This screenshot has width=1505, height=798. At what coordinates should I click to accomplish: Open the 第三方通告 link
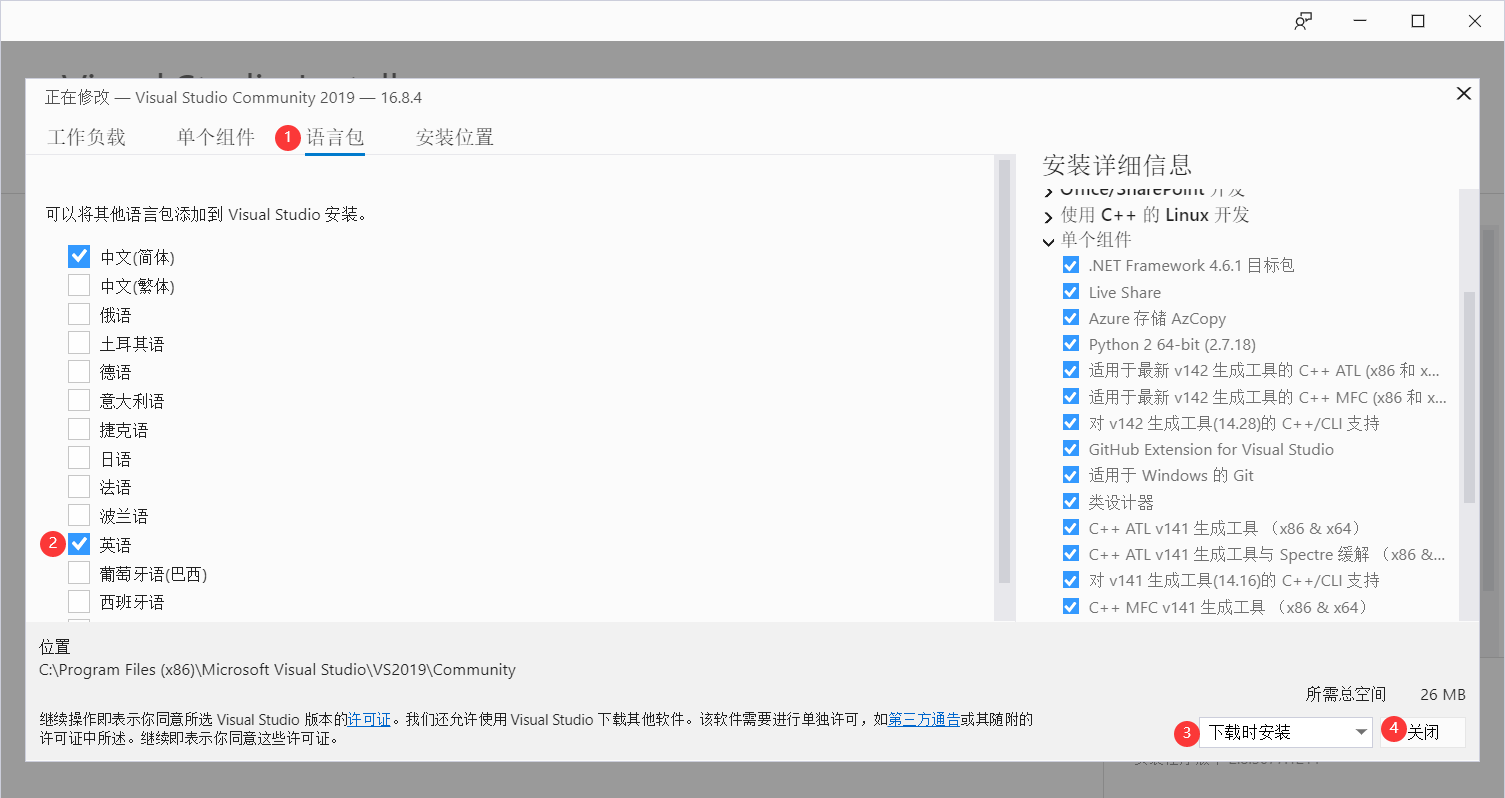pyautogui.click(x=924, y=719)
